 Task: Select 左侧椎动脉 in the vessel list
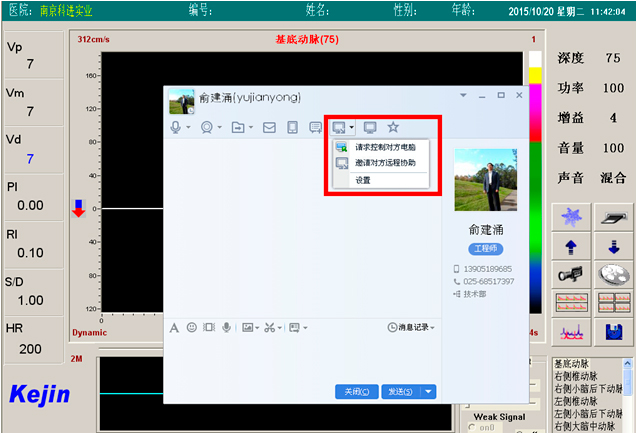click(x=576, y=401)
